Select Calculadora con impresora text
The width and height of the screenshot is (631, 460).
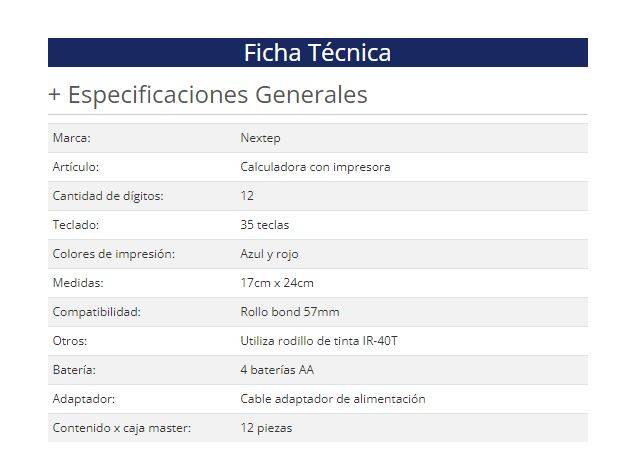(x=315, y=167)
